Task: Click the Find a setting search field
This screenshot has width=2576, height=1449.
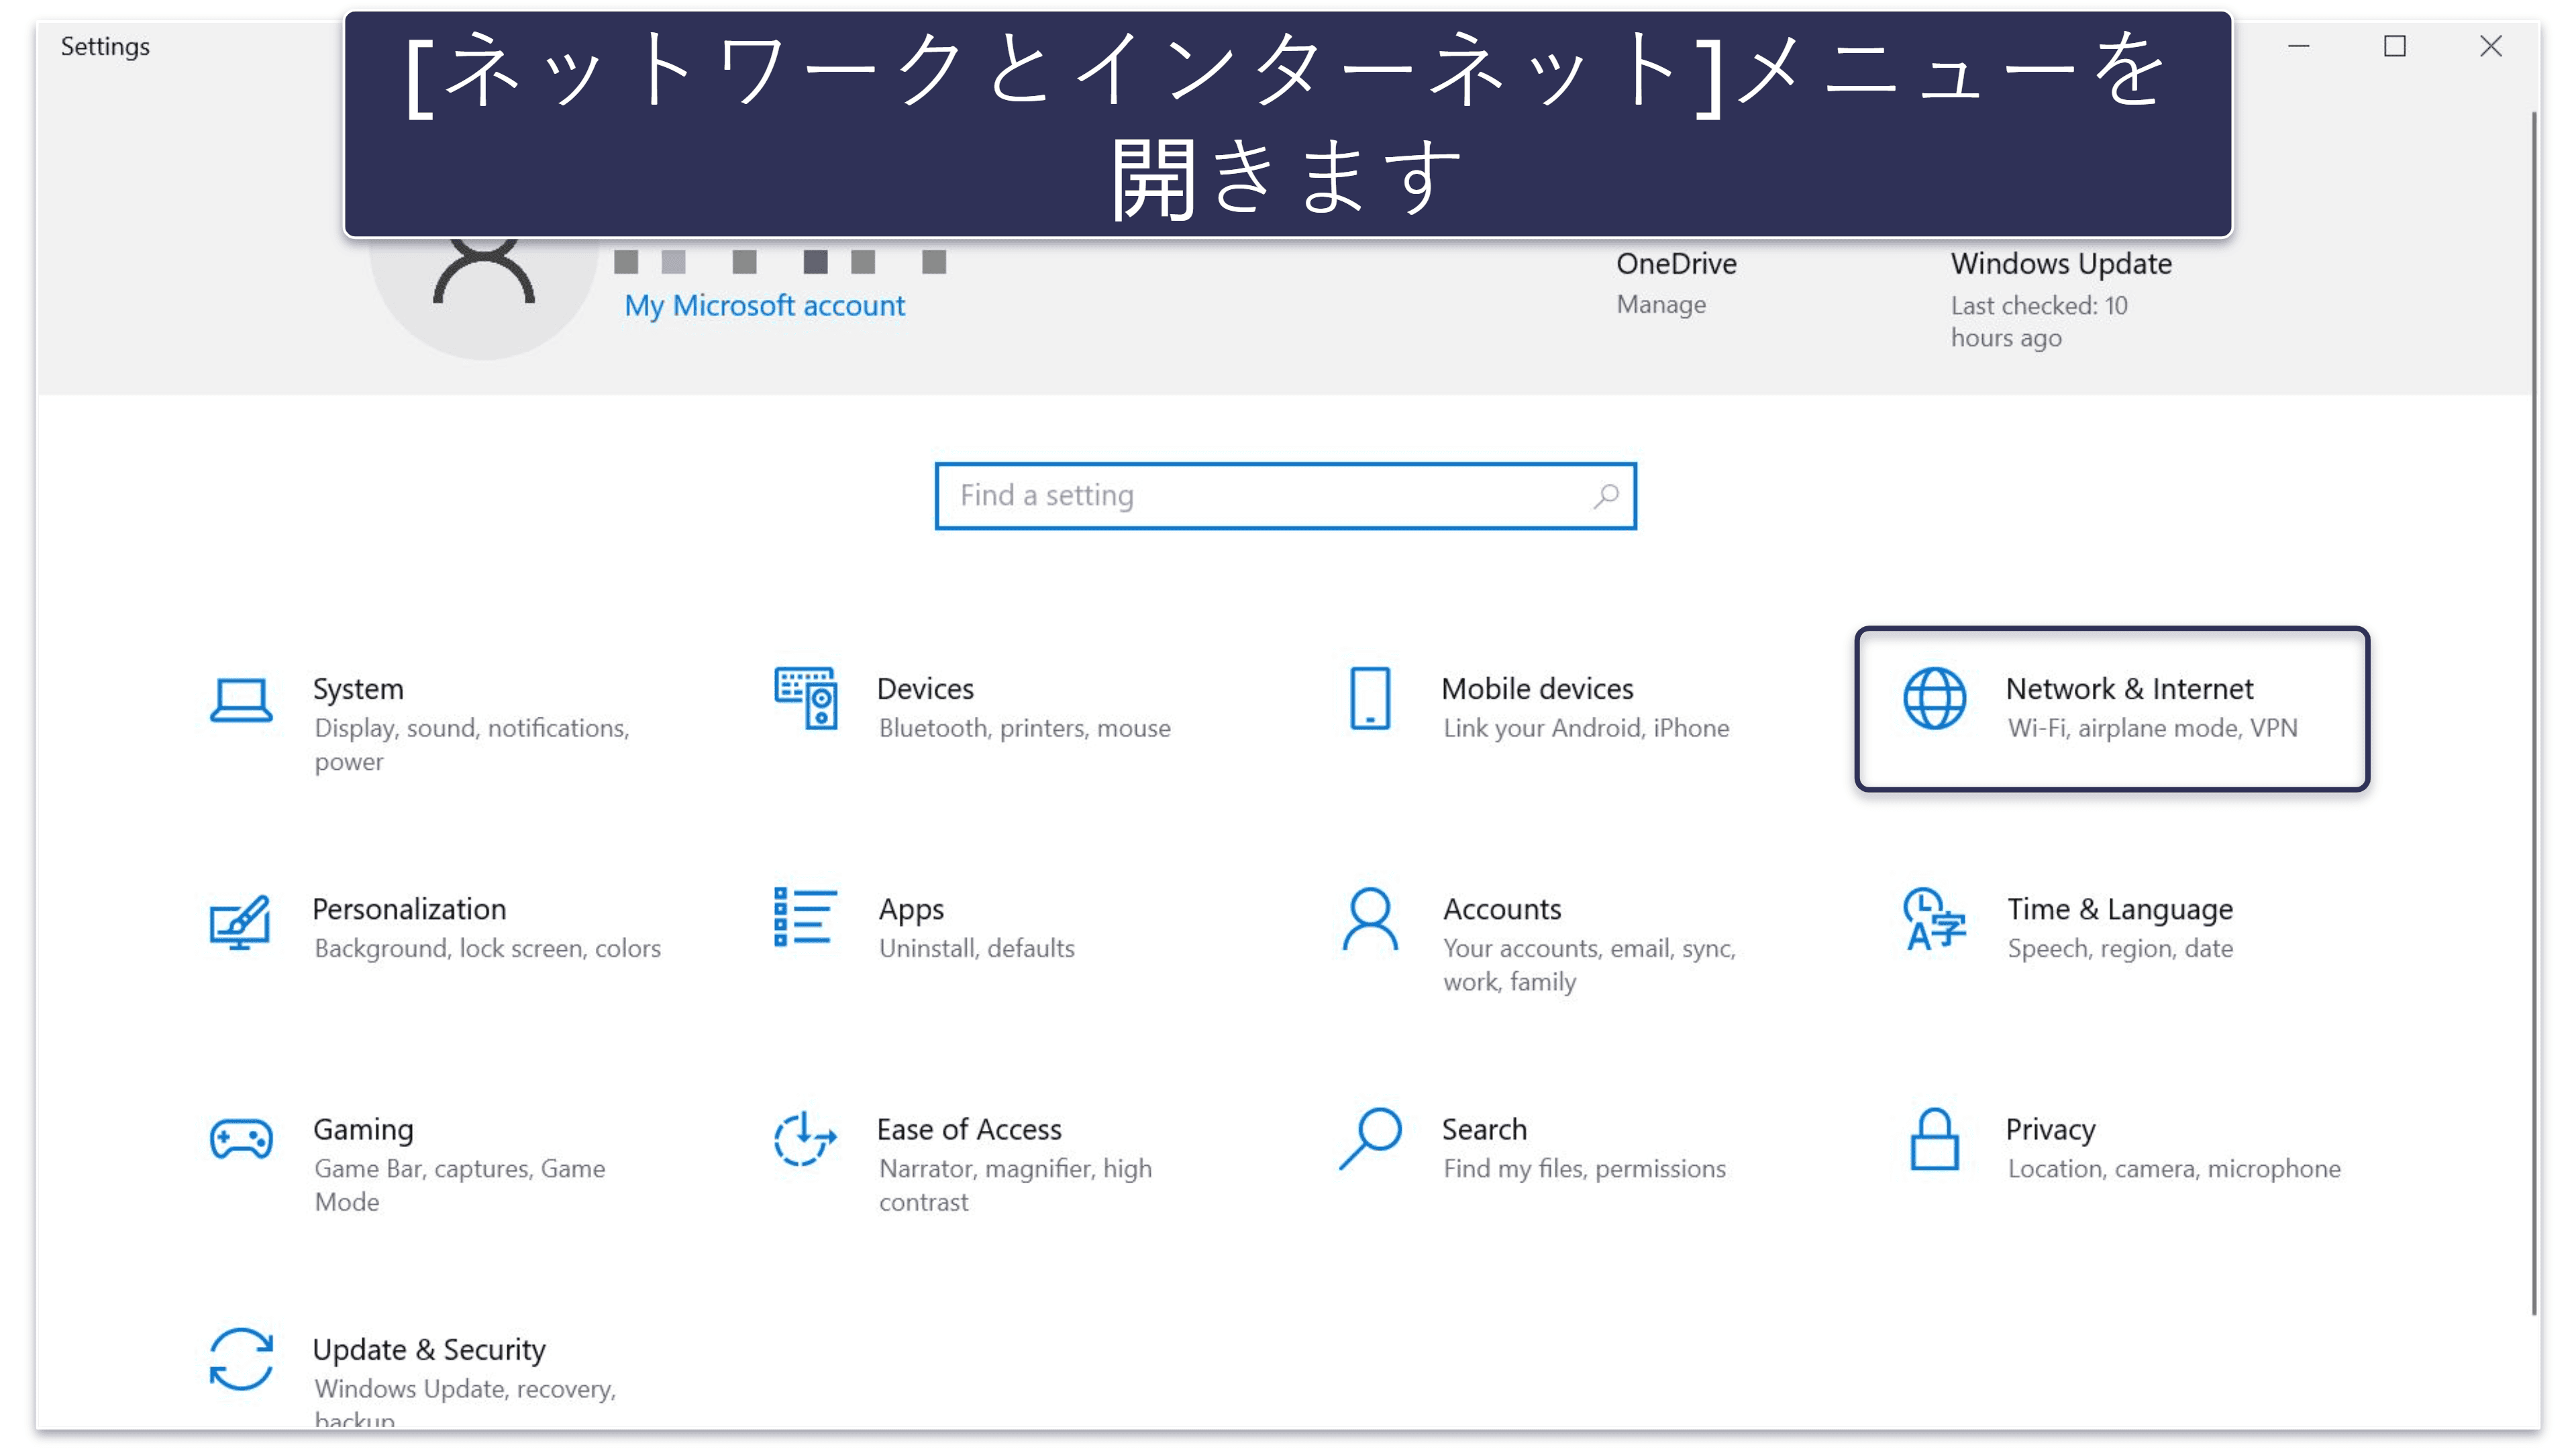Action: [1285, 496]
